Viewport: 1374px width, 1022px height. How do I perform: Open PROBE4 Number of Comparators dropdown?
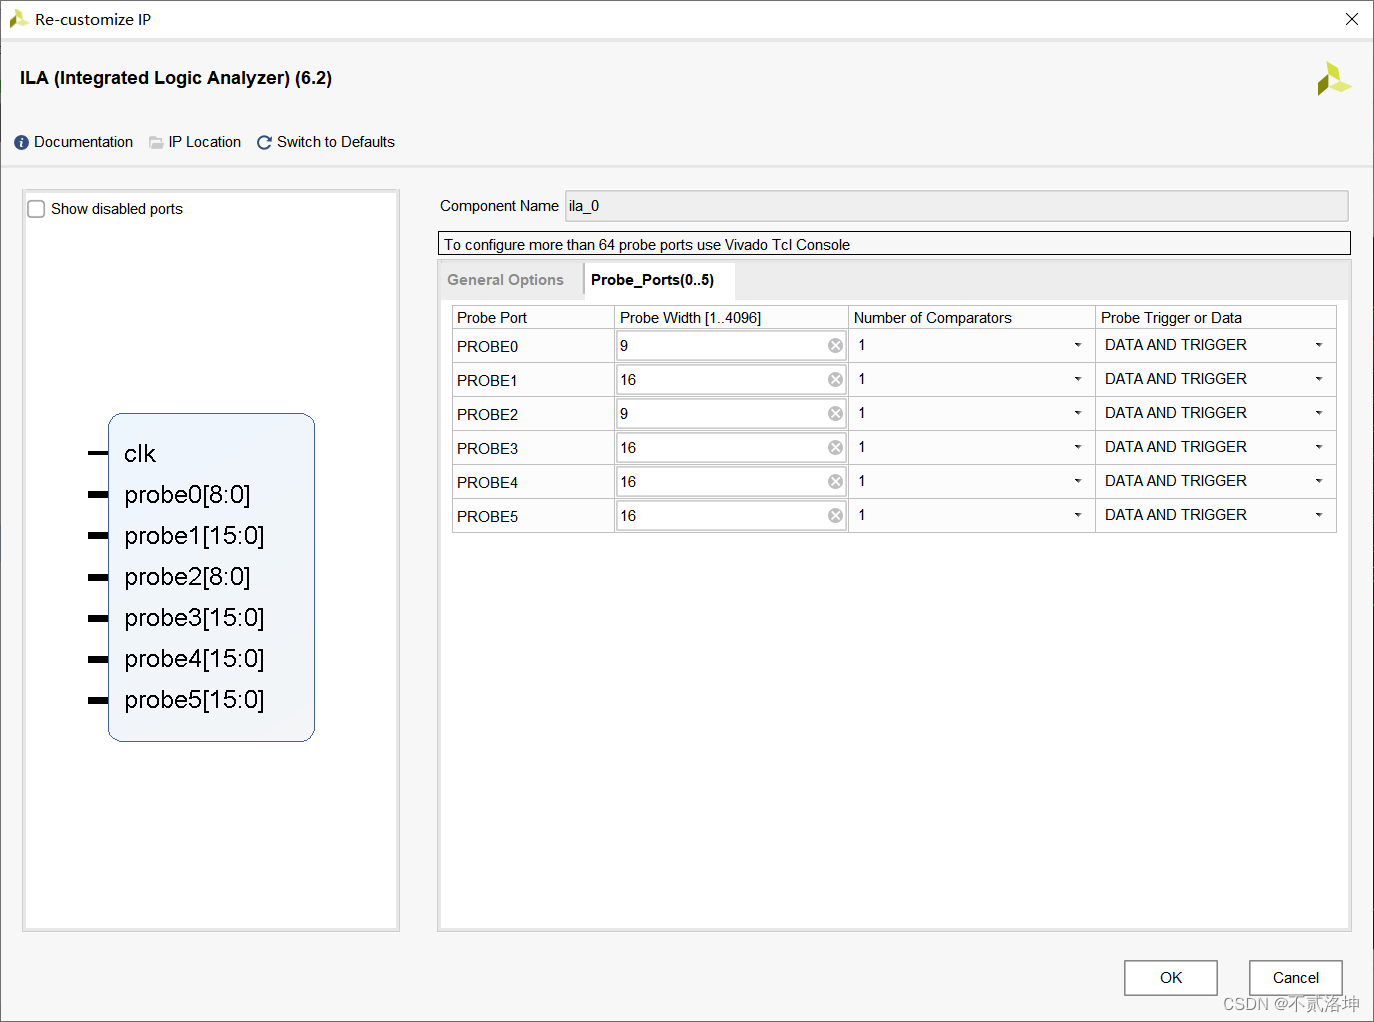pyautogui.click(x=1078, y=481)
